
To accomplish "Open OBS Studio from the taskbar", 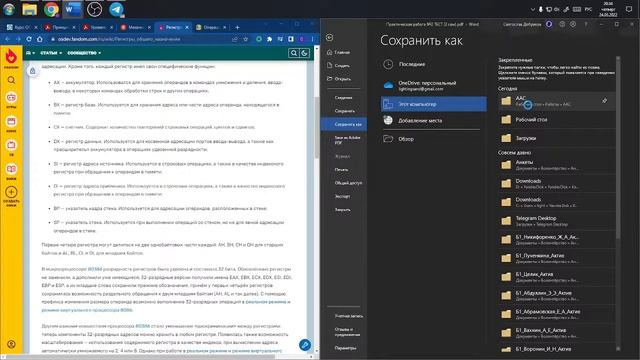I will [x=94, y=9].
